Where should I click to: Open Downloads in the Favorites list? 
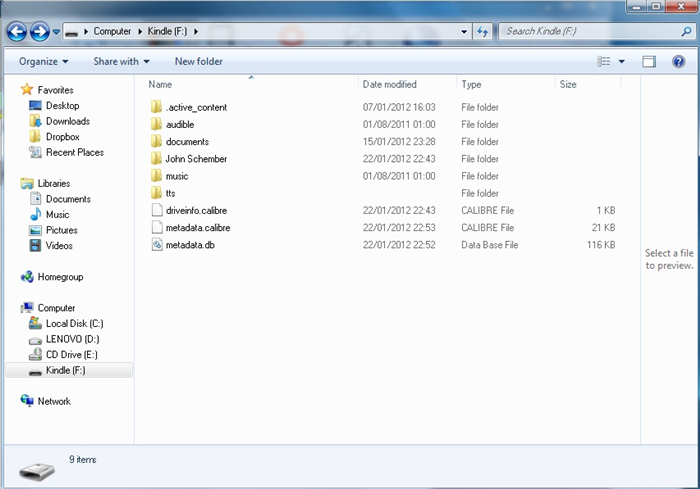[68, 121]
